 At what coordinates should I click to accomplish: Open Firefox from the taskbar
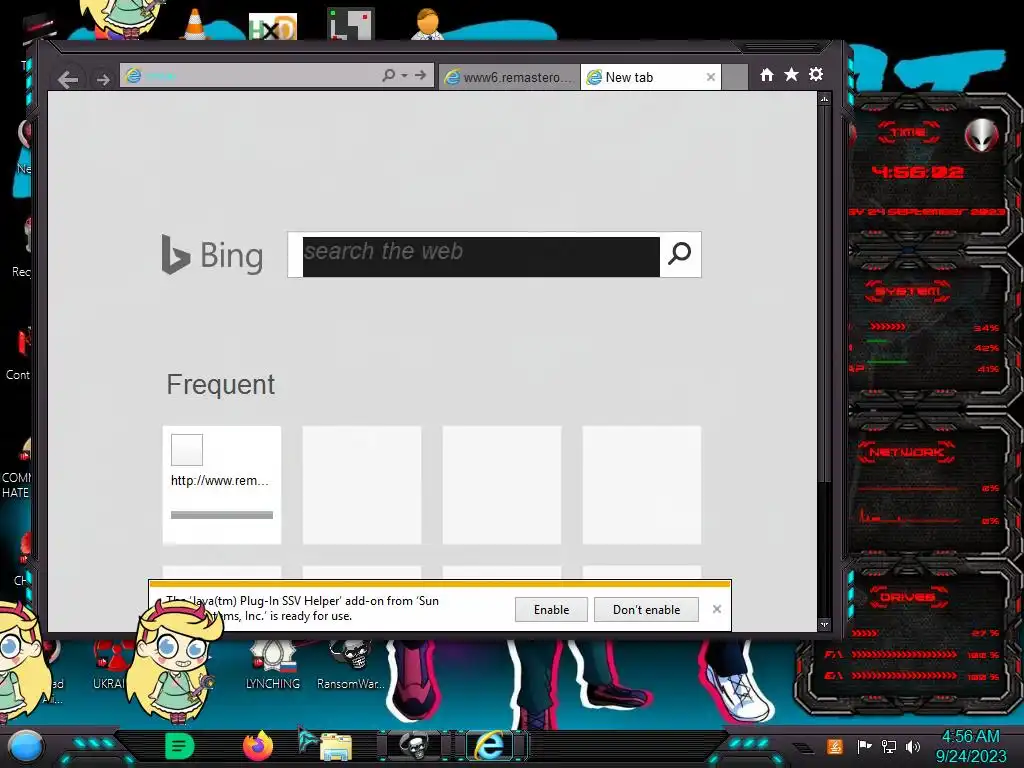pyautogui.click(x=259, y=746)
